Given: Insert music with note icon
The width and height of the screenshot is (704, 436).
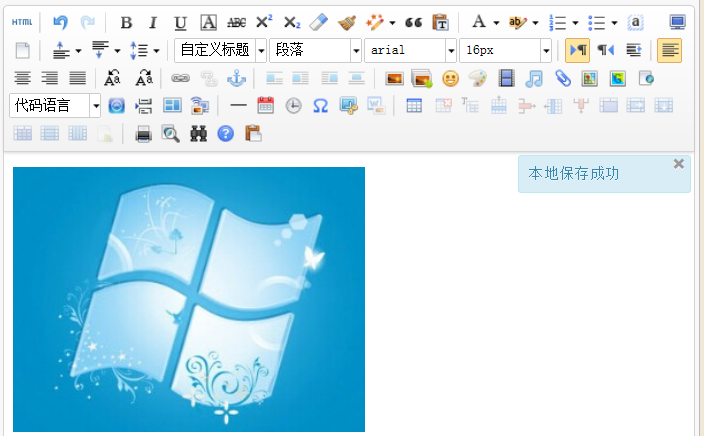Looking at the screenshot, I should coord(534,79).
